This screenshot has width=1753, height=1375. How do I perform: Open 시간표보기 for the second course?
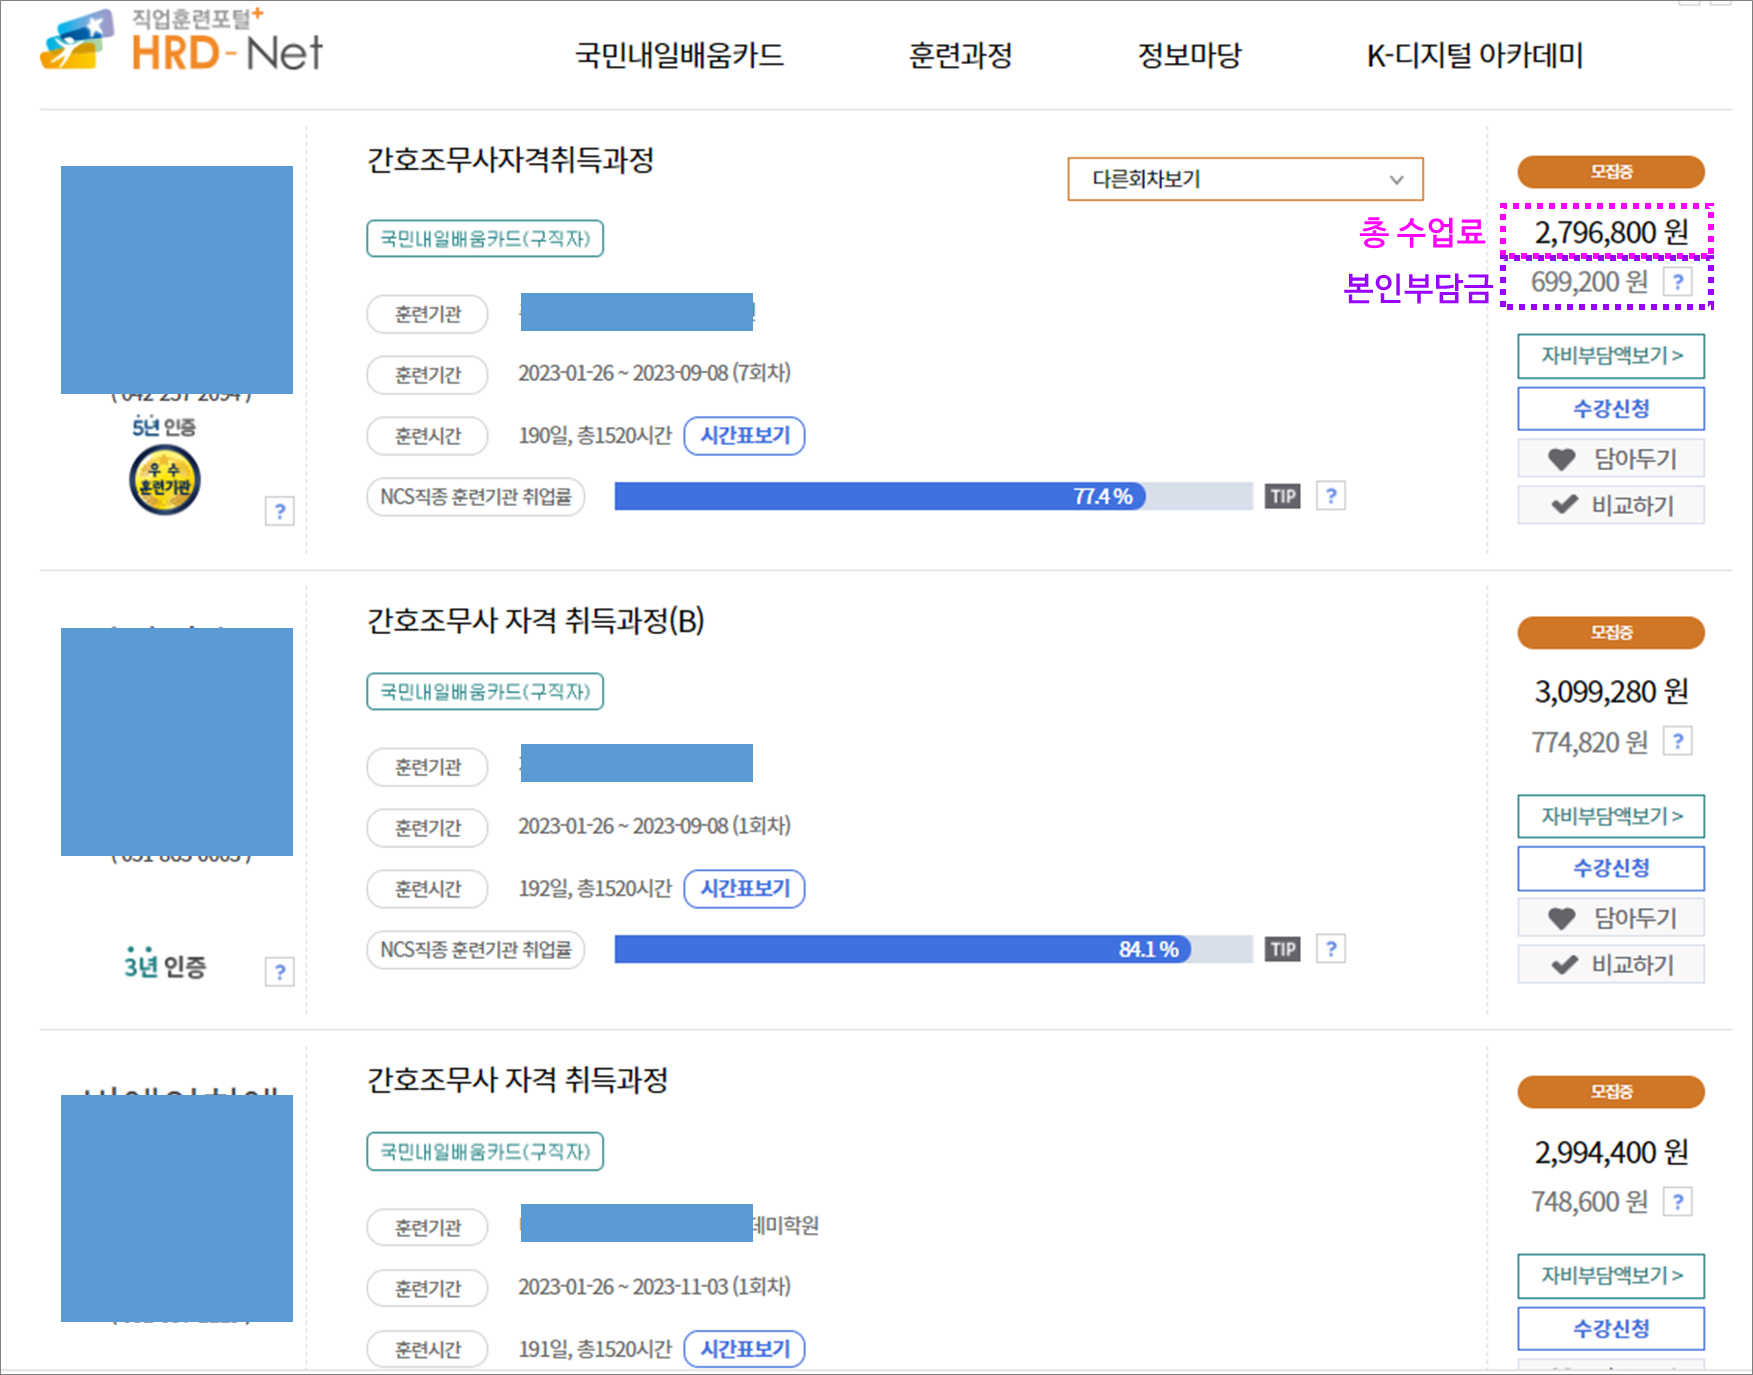pos(744,889)
